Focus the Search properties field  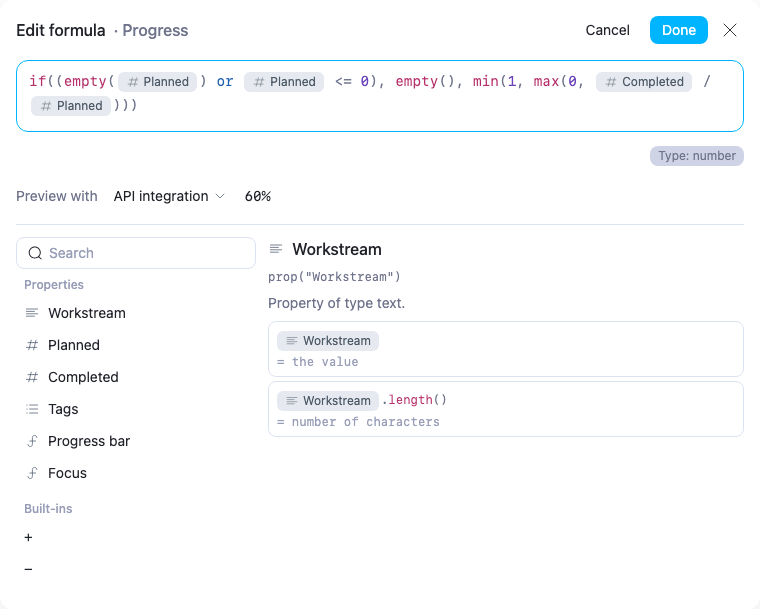coord(136,253)
